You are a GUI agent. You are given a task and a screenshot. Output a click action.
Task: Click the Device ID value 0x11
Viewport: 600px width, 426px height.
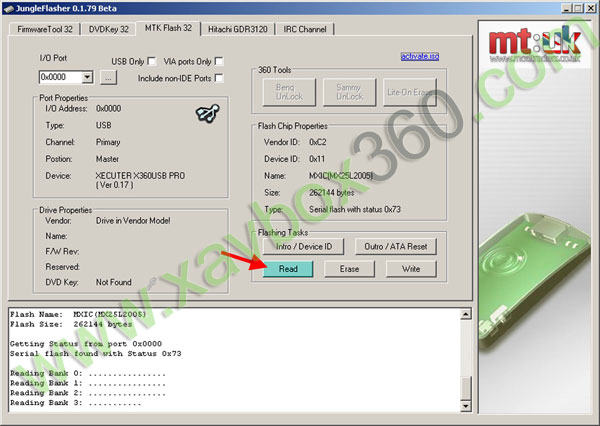coord(317,159)
